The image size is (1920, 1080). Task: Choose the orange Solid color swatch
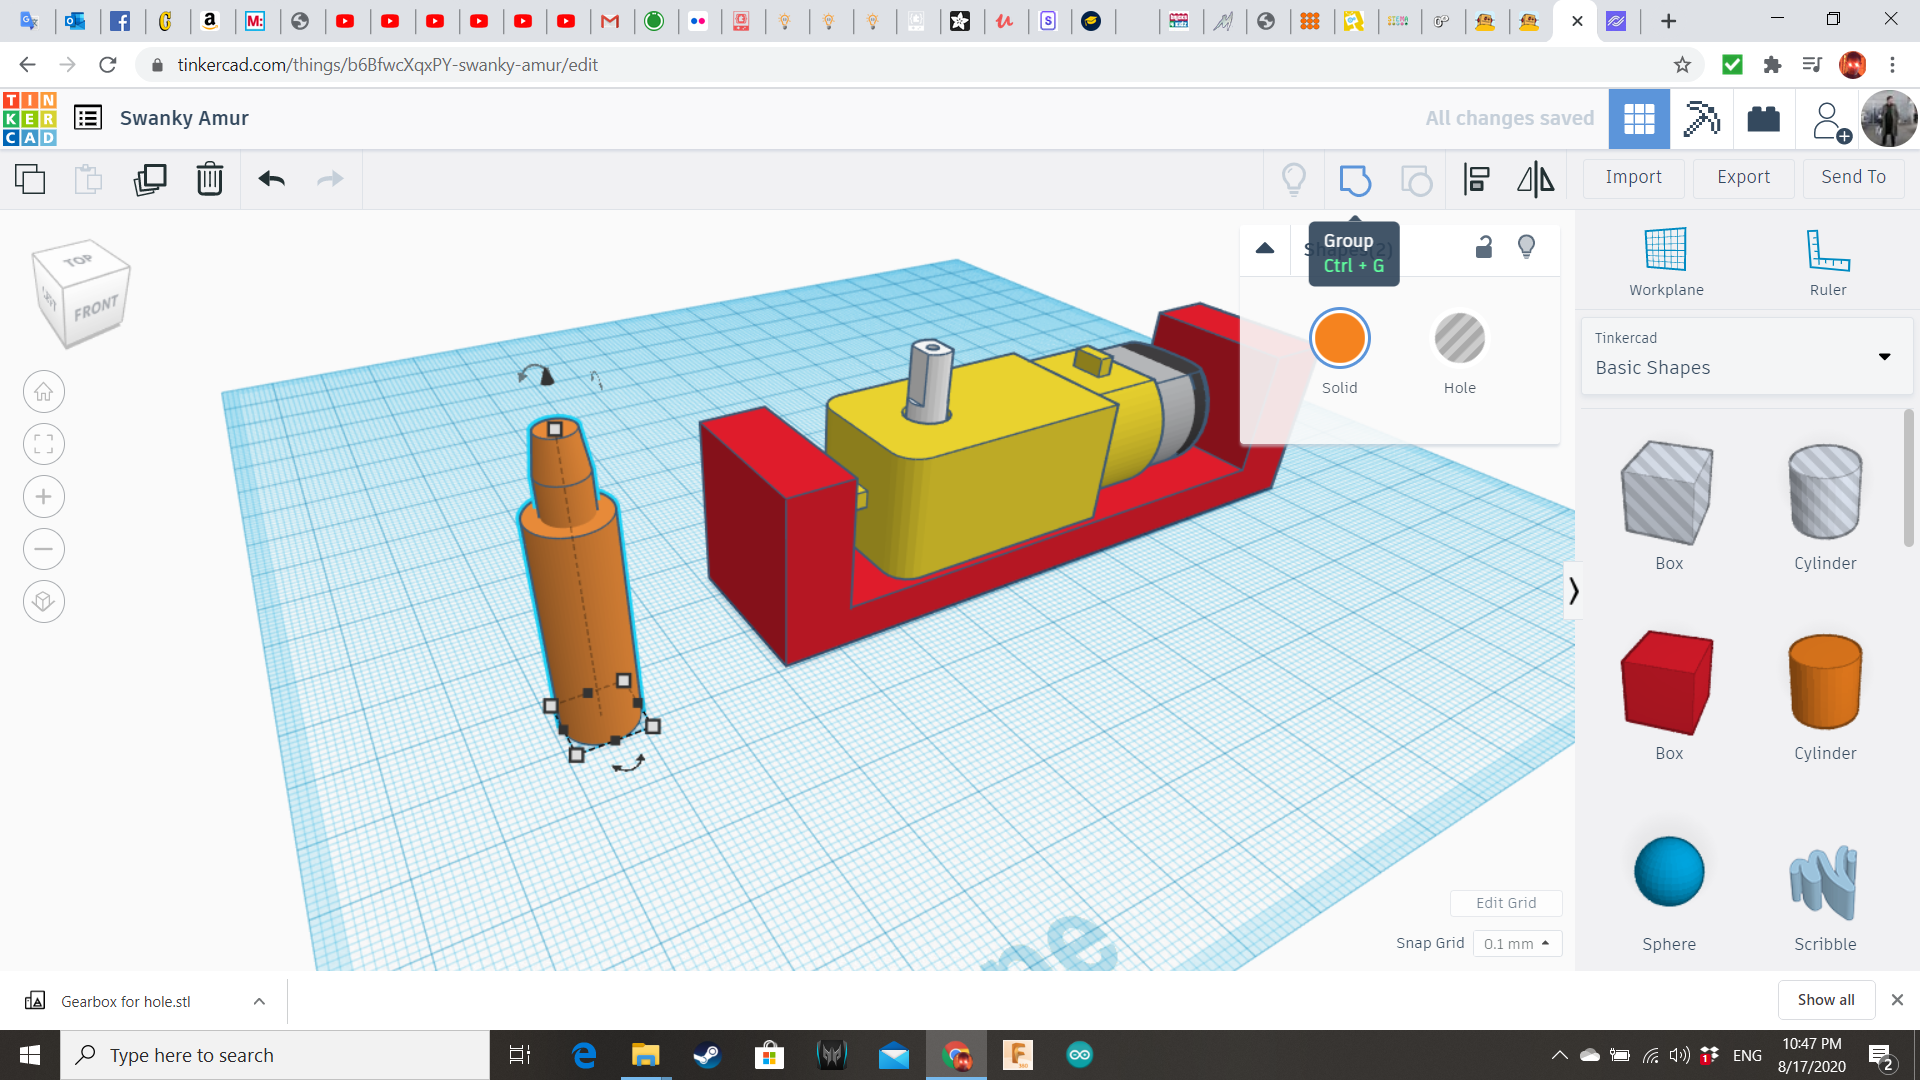point(1339,340)
